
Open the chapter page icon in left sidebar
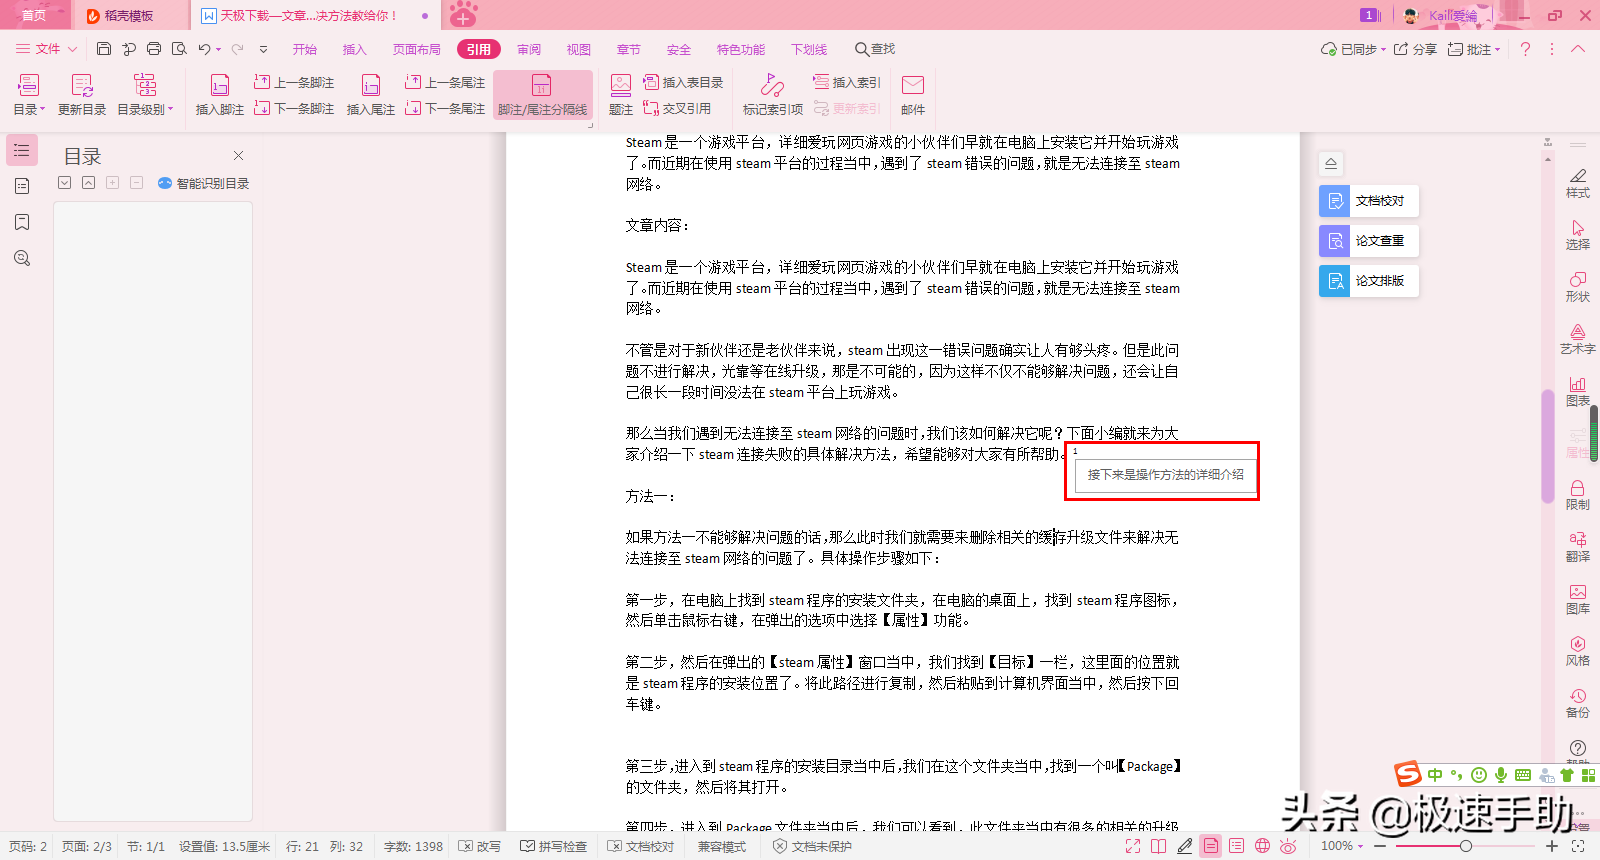[22, 186]
